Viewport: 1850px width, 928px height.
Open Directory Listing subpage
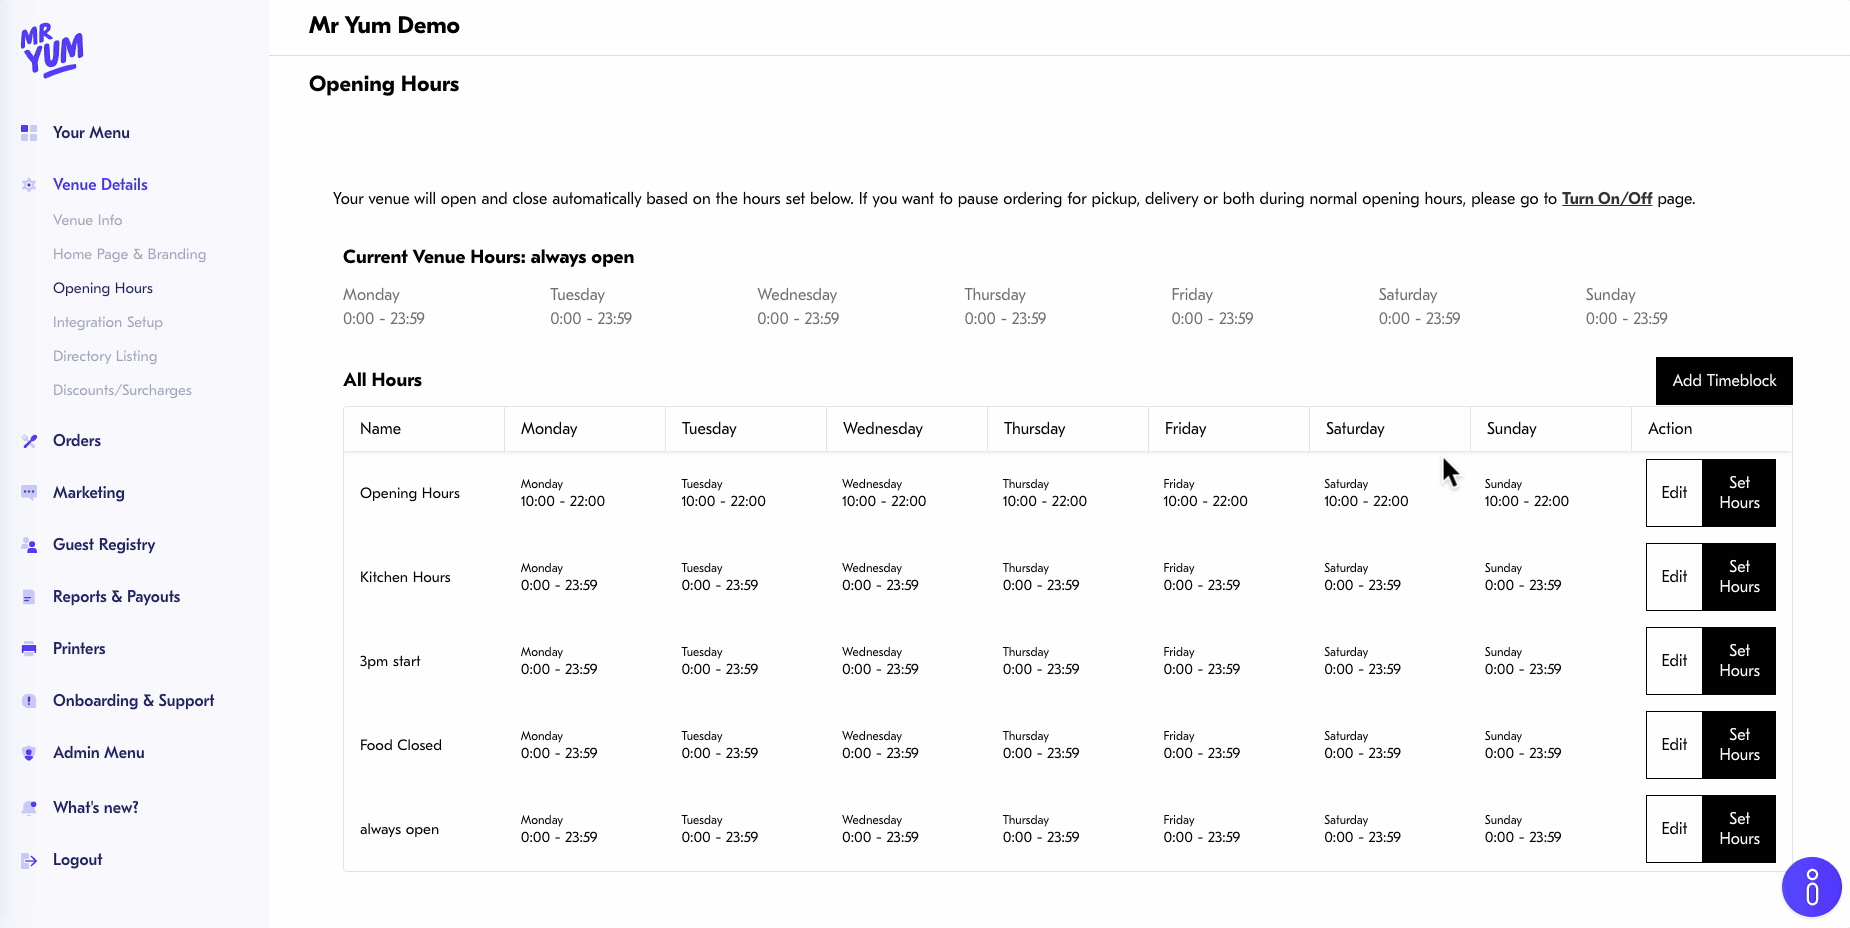tap(104, 356)
